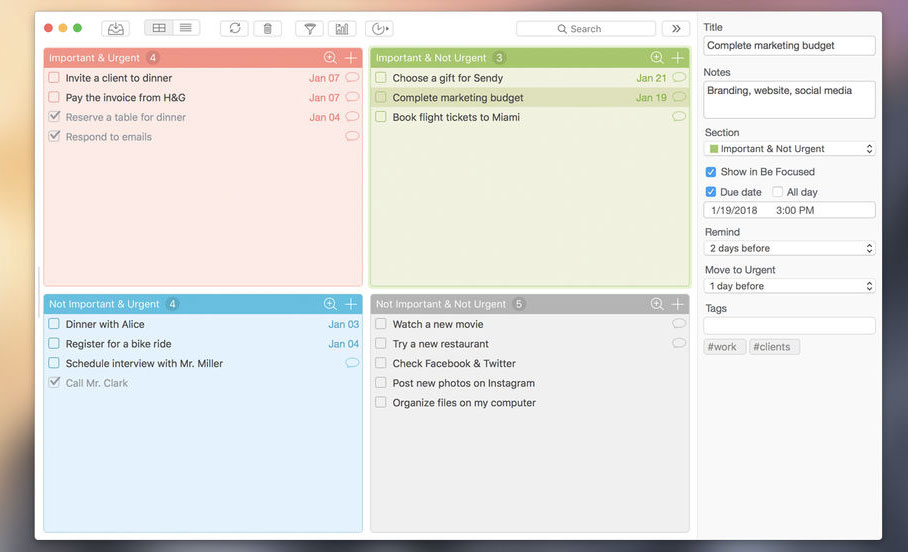Uncheck the Call Mr. Clark task
The image size is (908, 552).
pyautogui.click(x=54, y=382)
